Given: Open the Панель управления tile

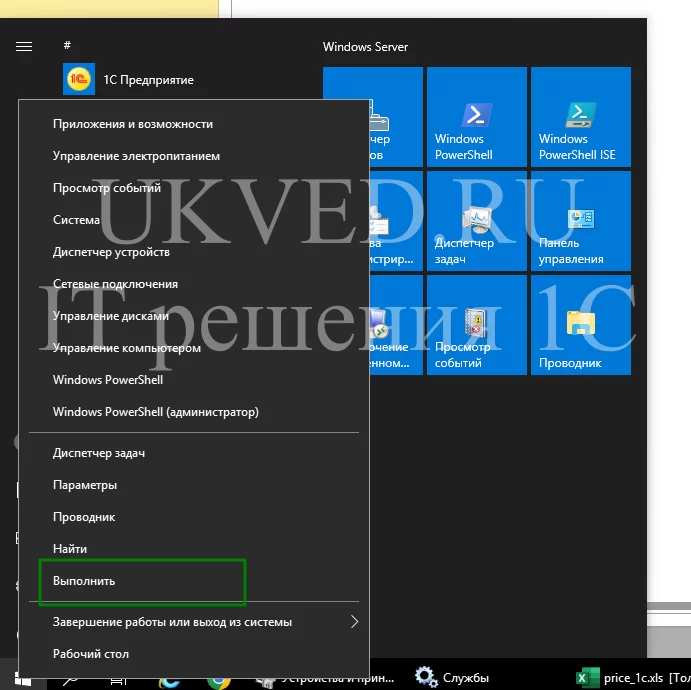Looking at the screenshot, I should pyautogui.click(x=581, y=221).
